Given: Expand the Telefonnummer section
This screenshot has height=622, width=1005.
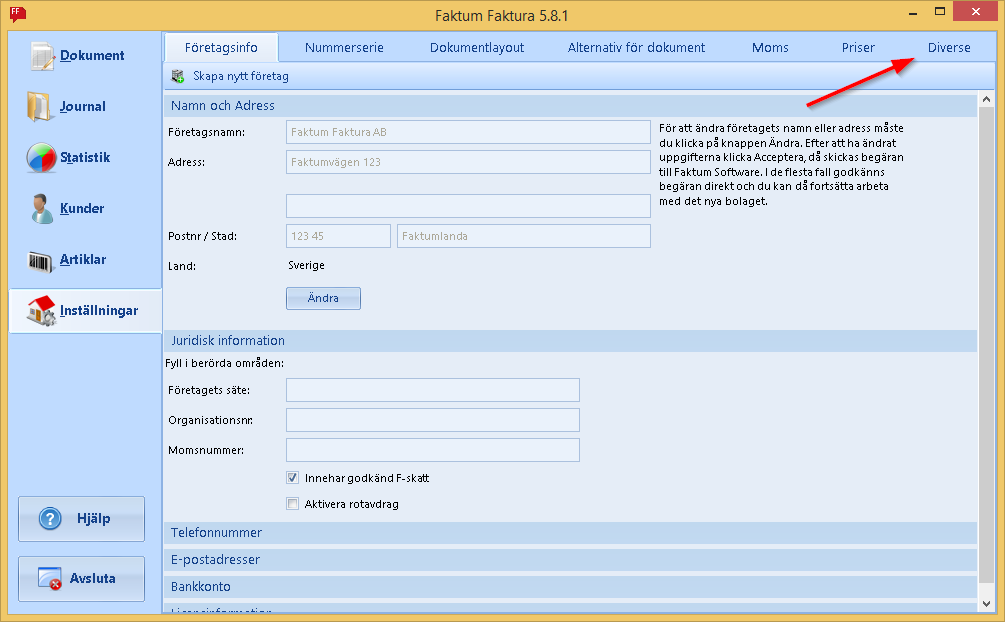Looking at the screenshot, I should coord(570,533).
